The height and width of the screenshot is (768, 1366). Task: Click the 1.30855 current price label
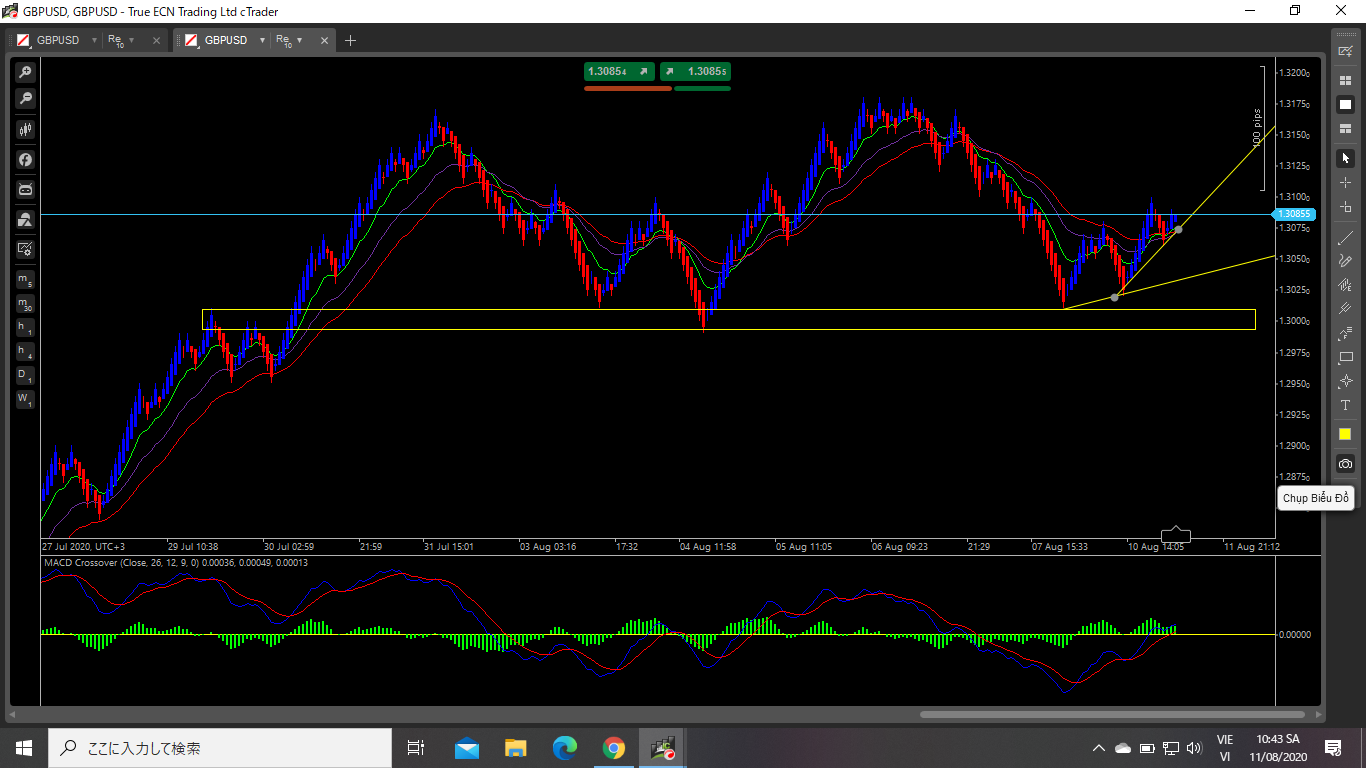coord(1292,214)
